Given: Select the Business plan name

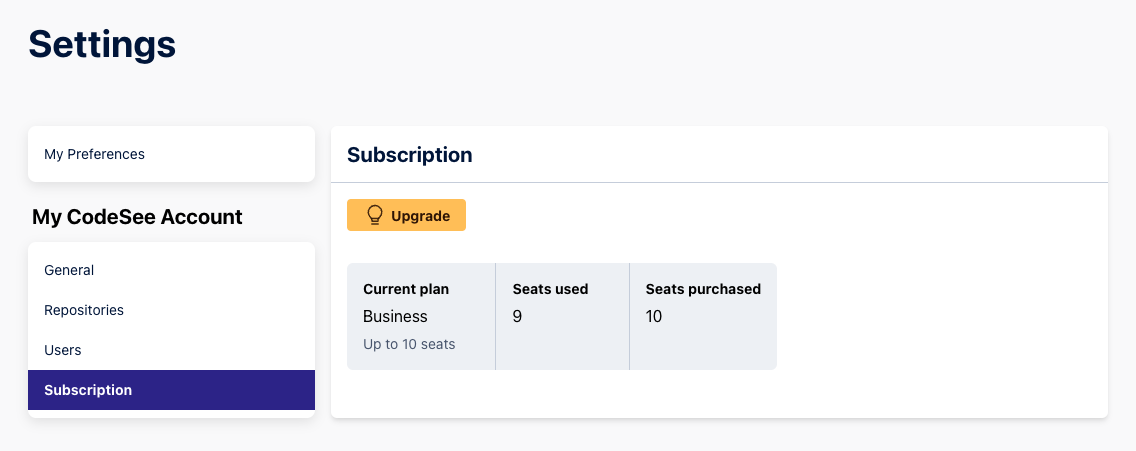Looking at the screenshot, I should tap(395, 316).
